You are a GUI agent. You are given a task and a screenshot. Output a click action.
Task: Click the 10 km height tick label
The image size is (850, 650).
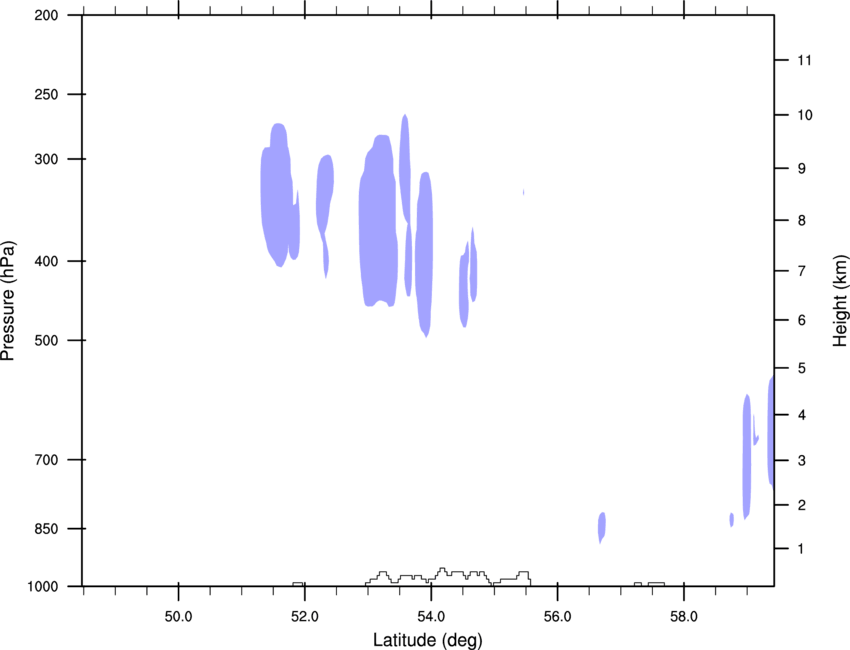click(805, 115)
